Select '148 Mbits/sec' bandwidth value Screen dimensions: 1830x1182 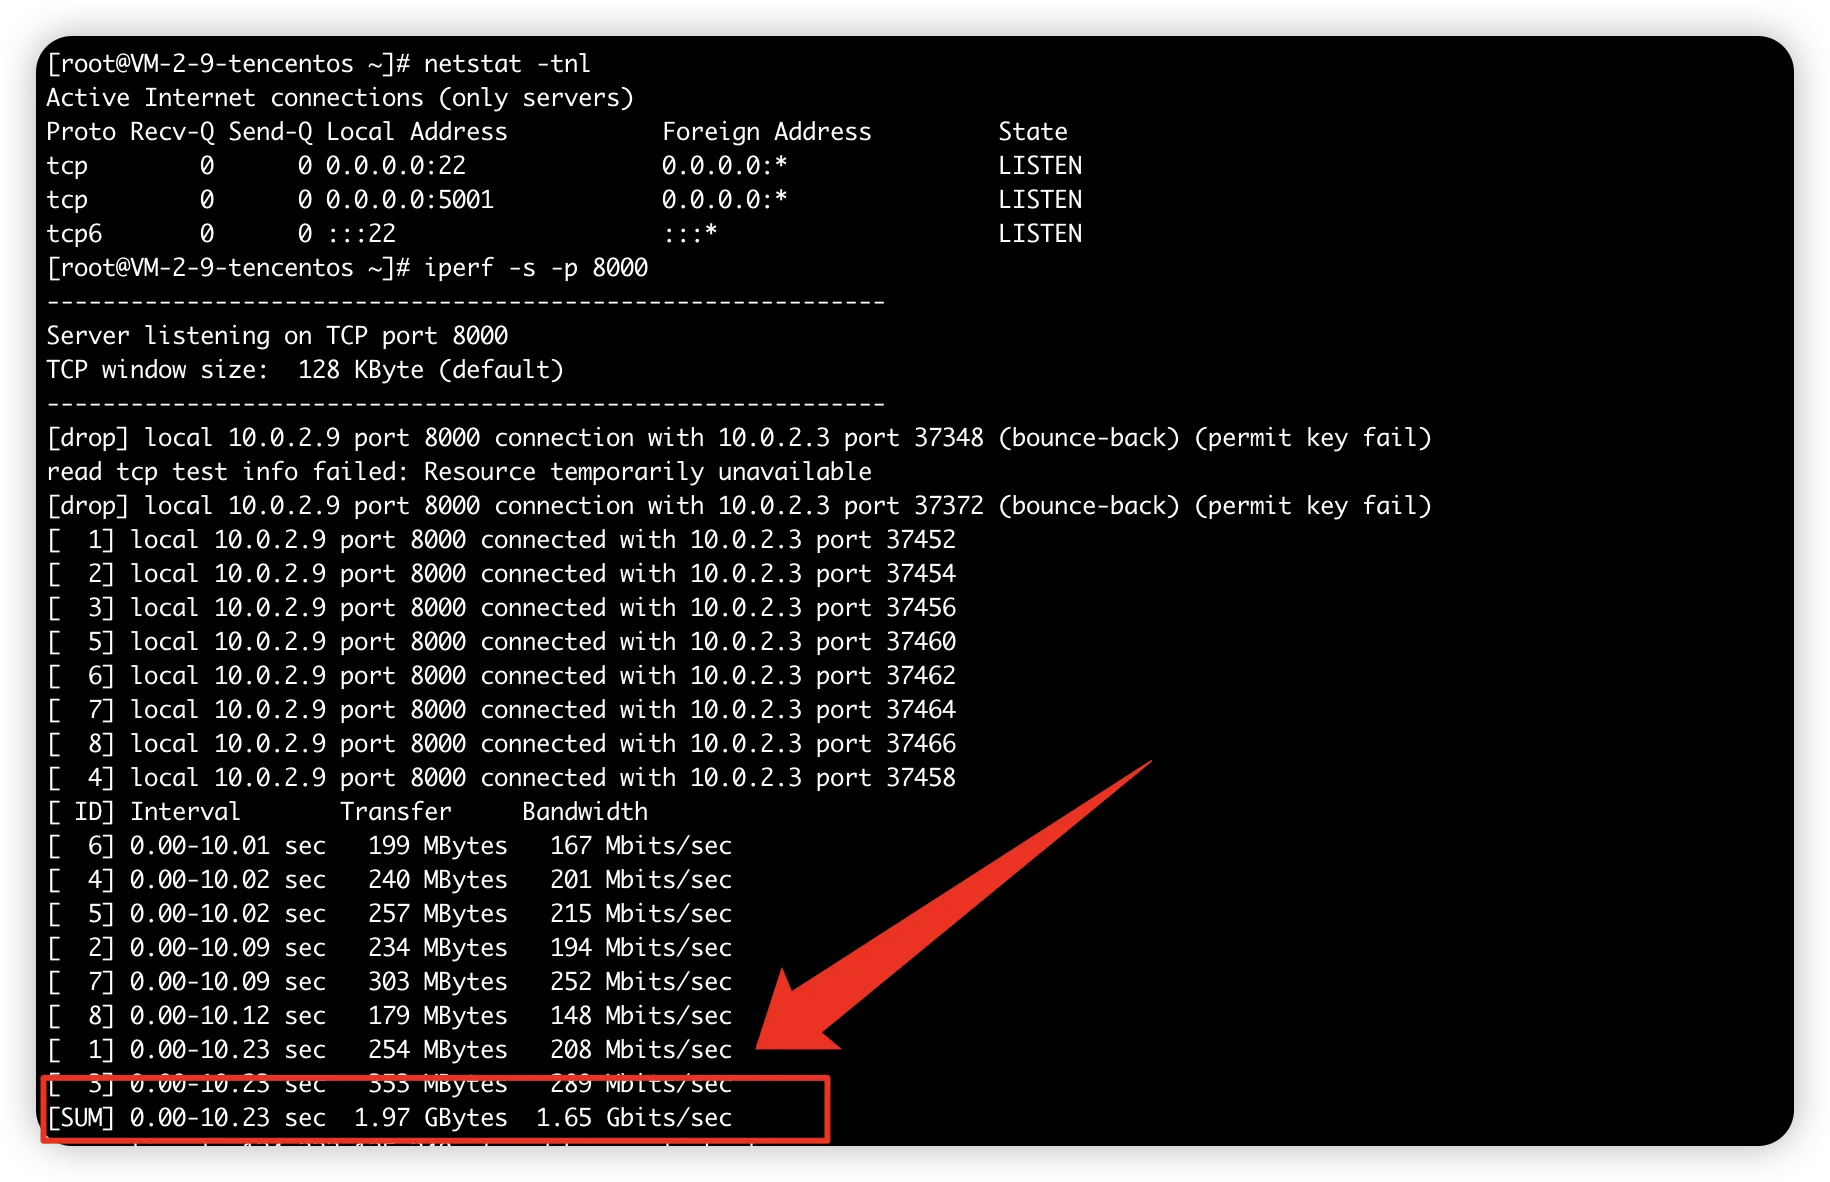pyautogui.click(x=641, y=1016)
